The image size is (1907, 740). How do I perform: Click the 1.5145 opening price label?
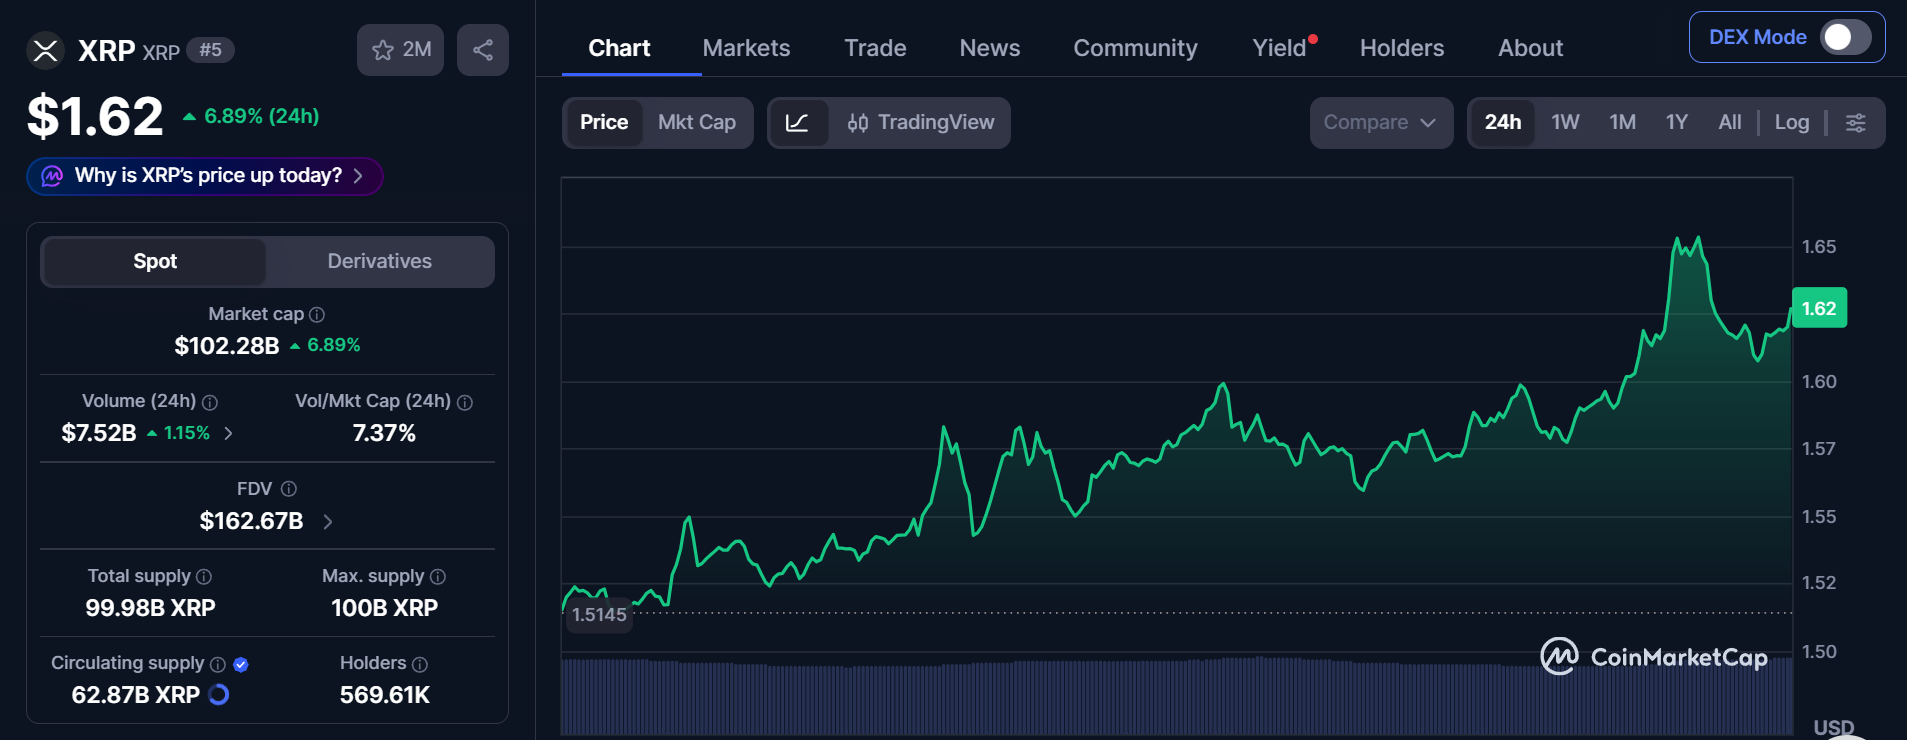(x=599, y=615)
